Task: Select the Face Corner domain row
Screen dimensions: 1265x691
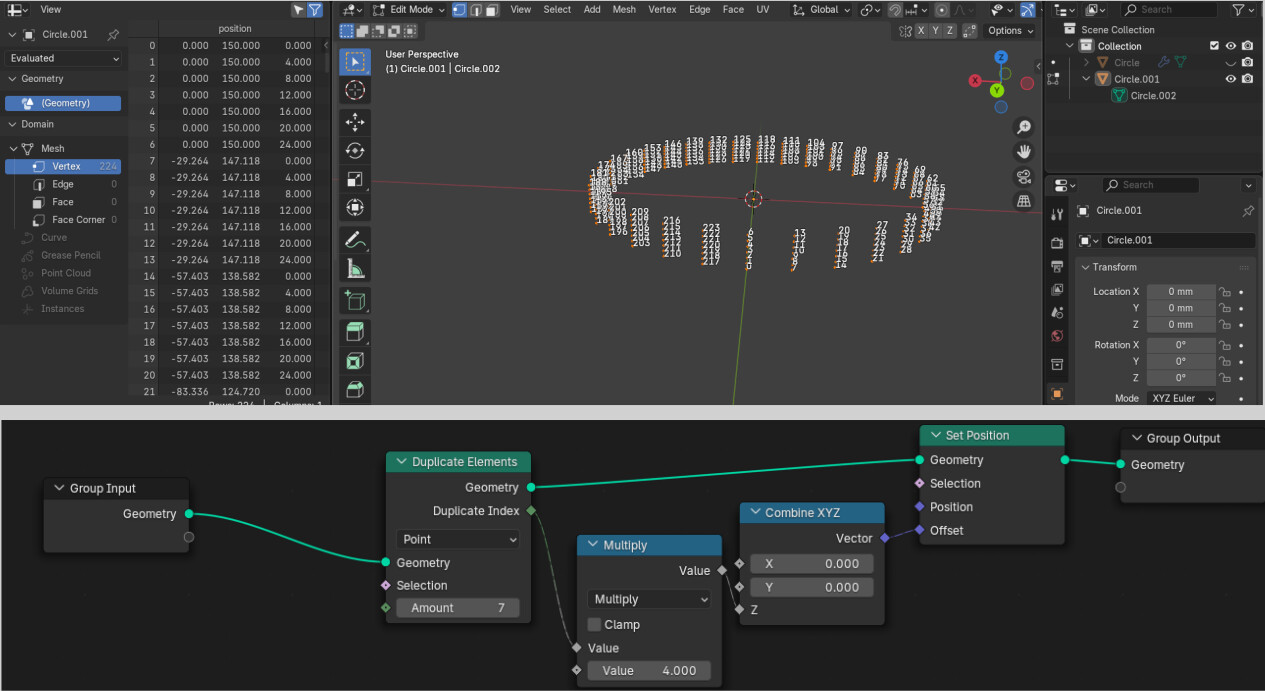Action: click(x=63, y=220)
